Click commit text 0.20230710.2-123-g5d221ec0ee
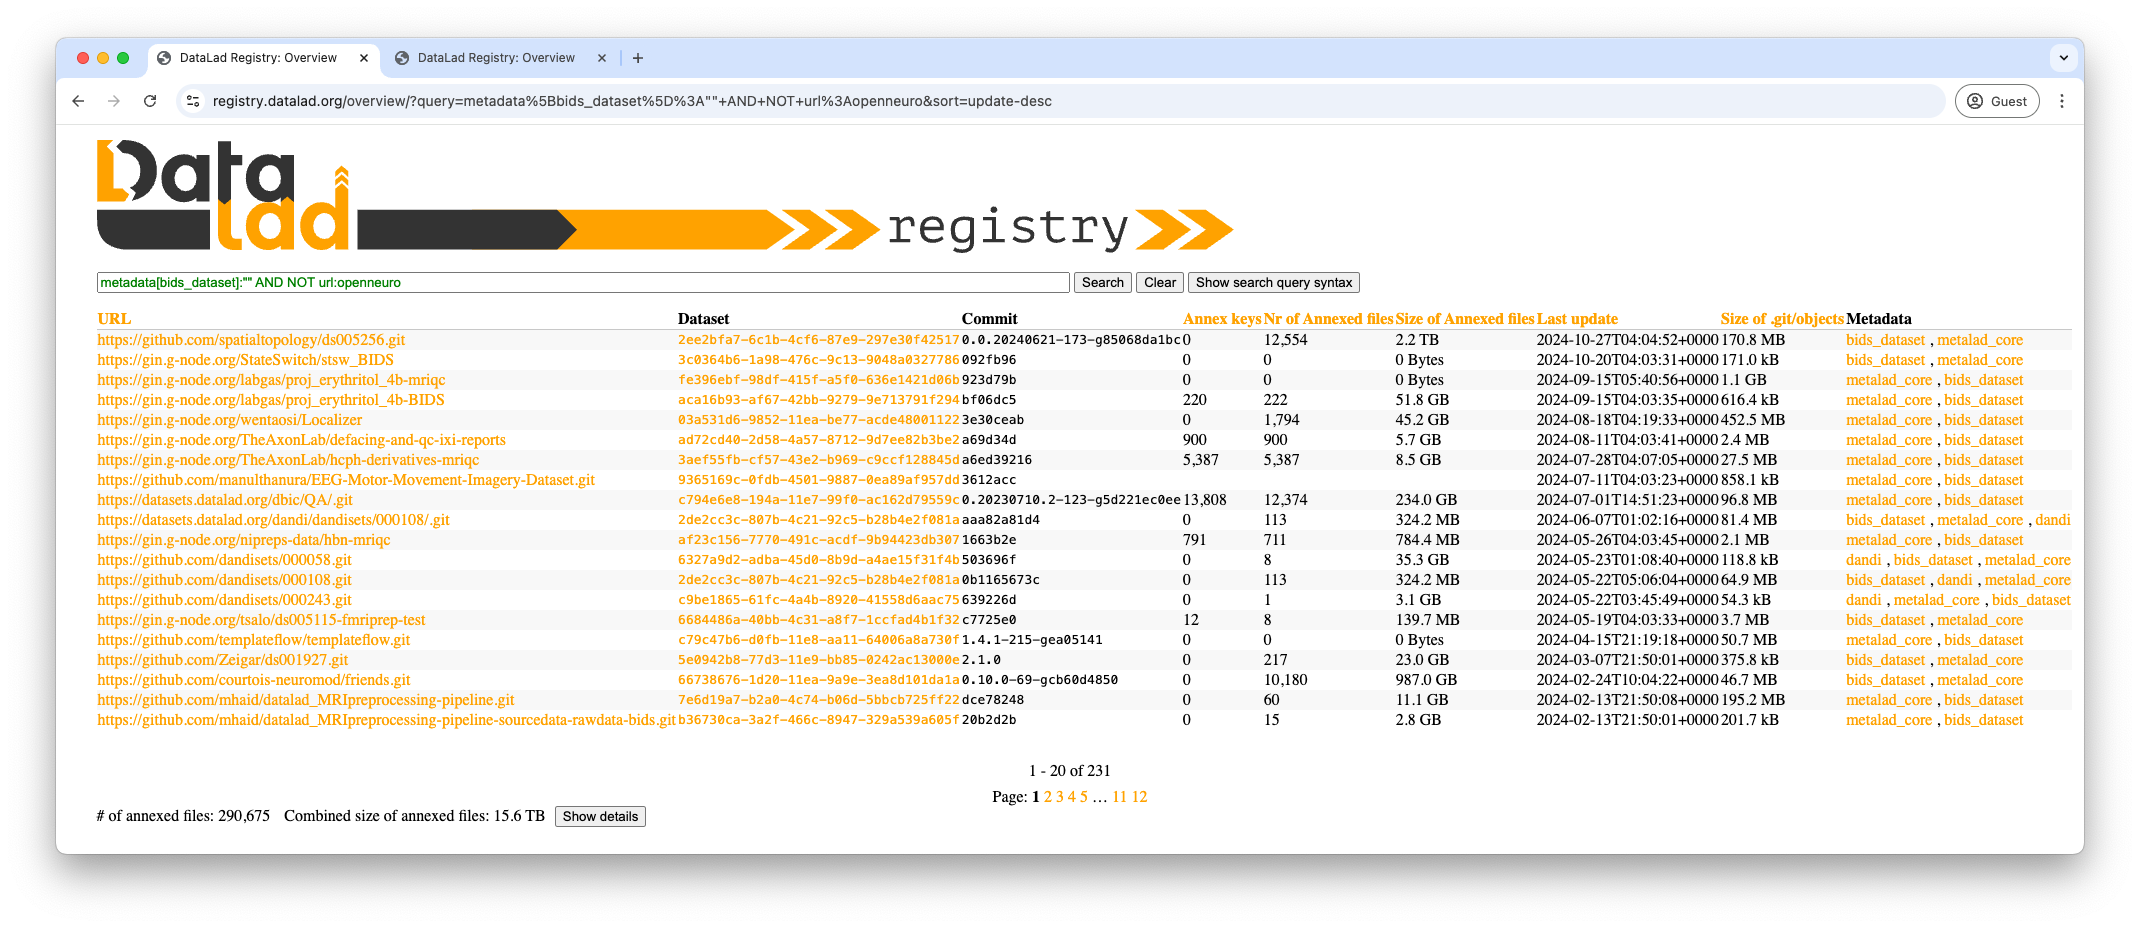Screen dimensions: 2140x928 tap(1071, 500)
